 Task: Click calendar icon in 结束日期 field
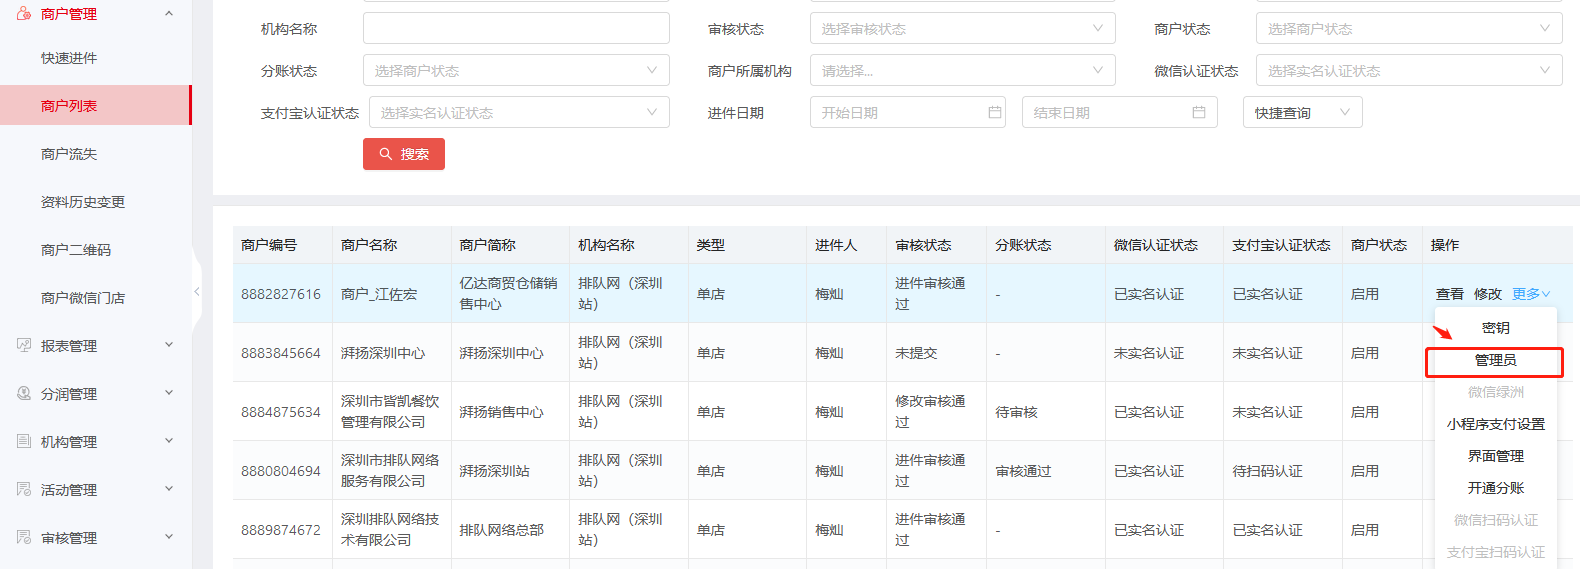(x=1199, y=112)
